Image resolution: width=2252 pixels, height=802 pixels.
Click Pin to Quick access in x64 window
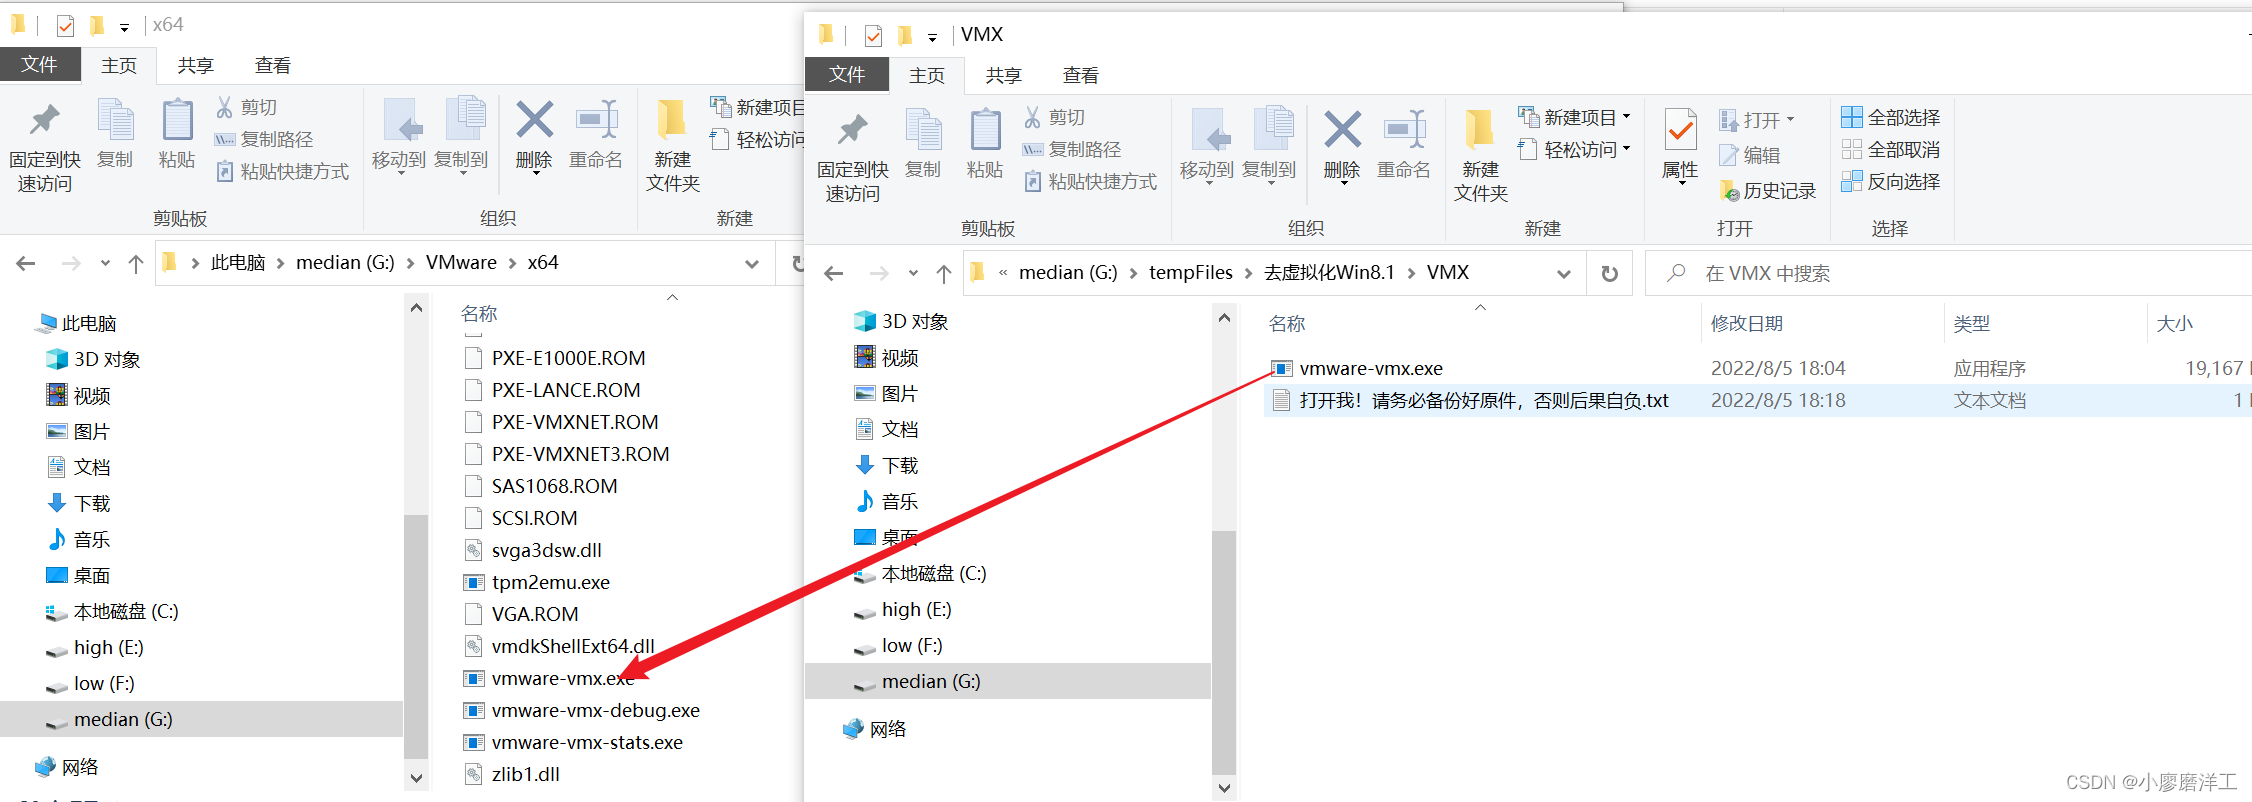[x=44, y=147]
